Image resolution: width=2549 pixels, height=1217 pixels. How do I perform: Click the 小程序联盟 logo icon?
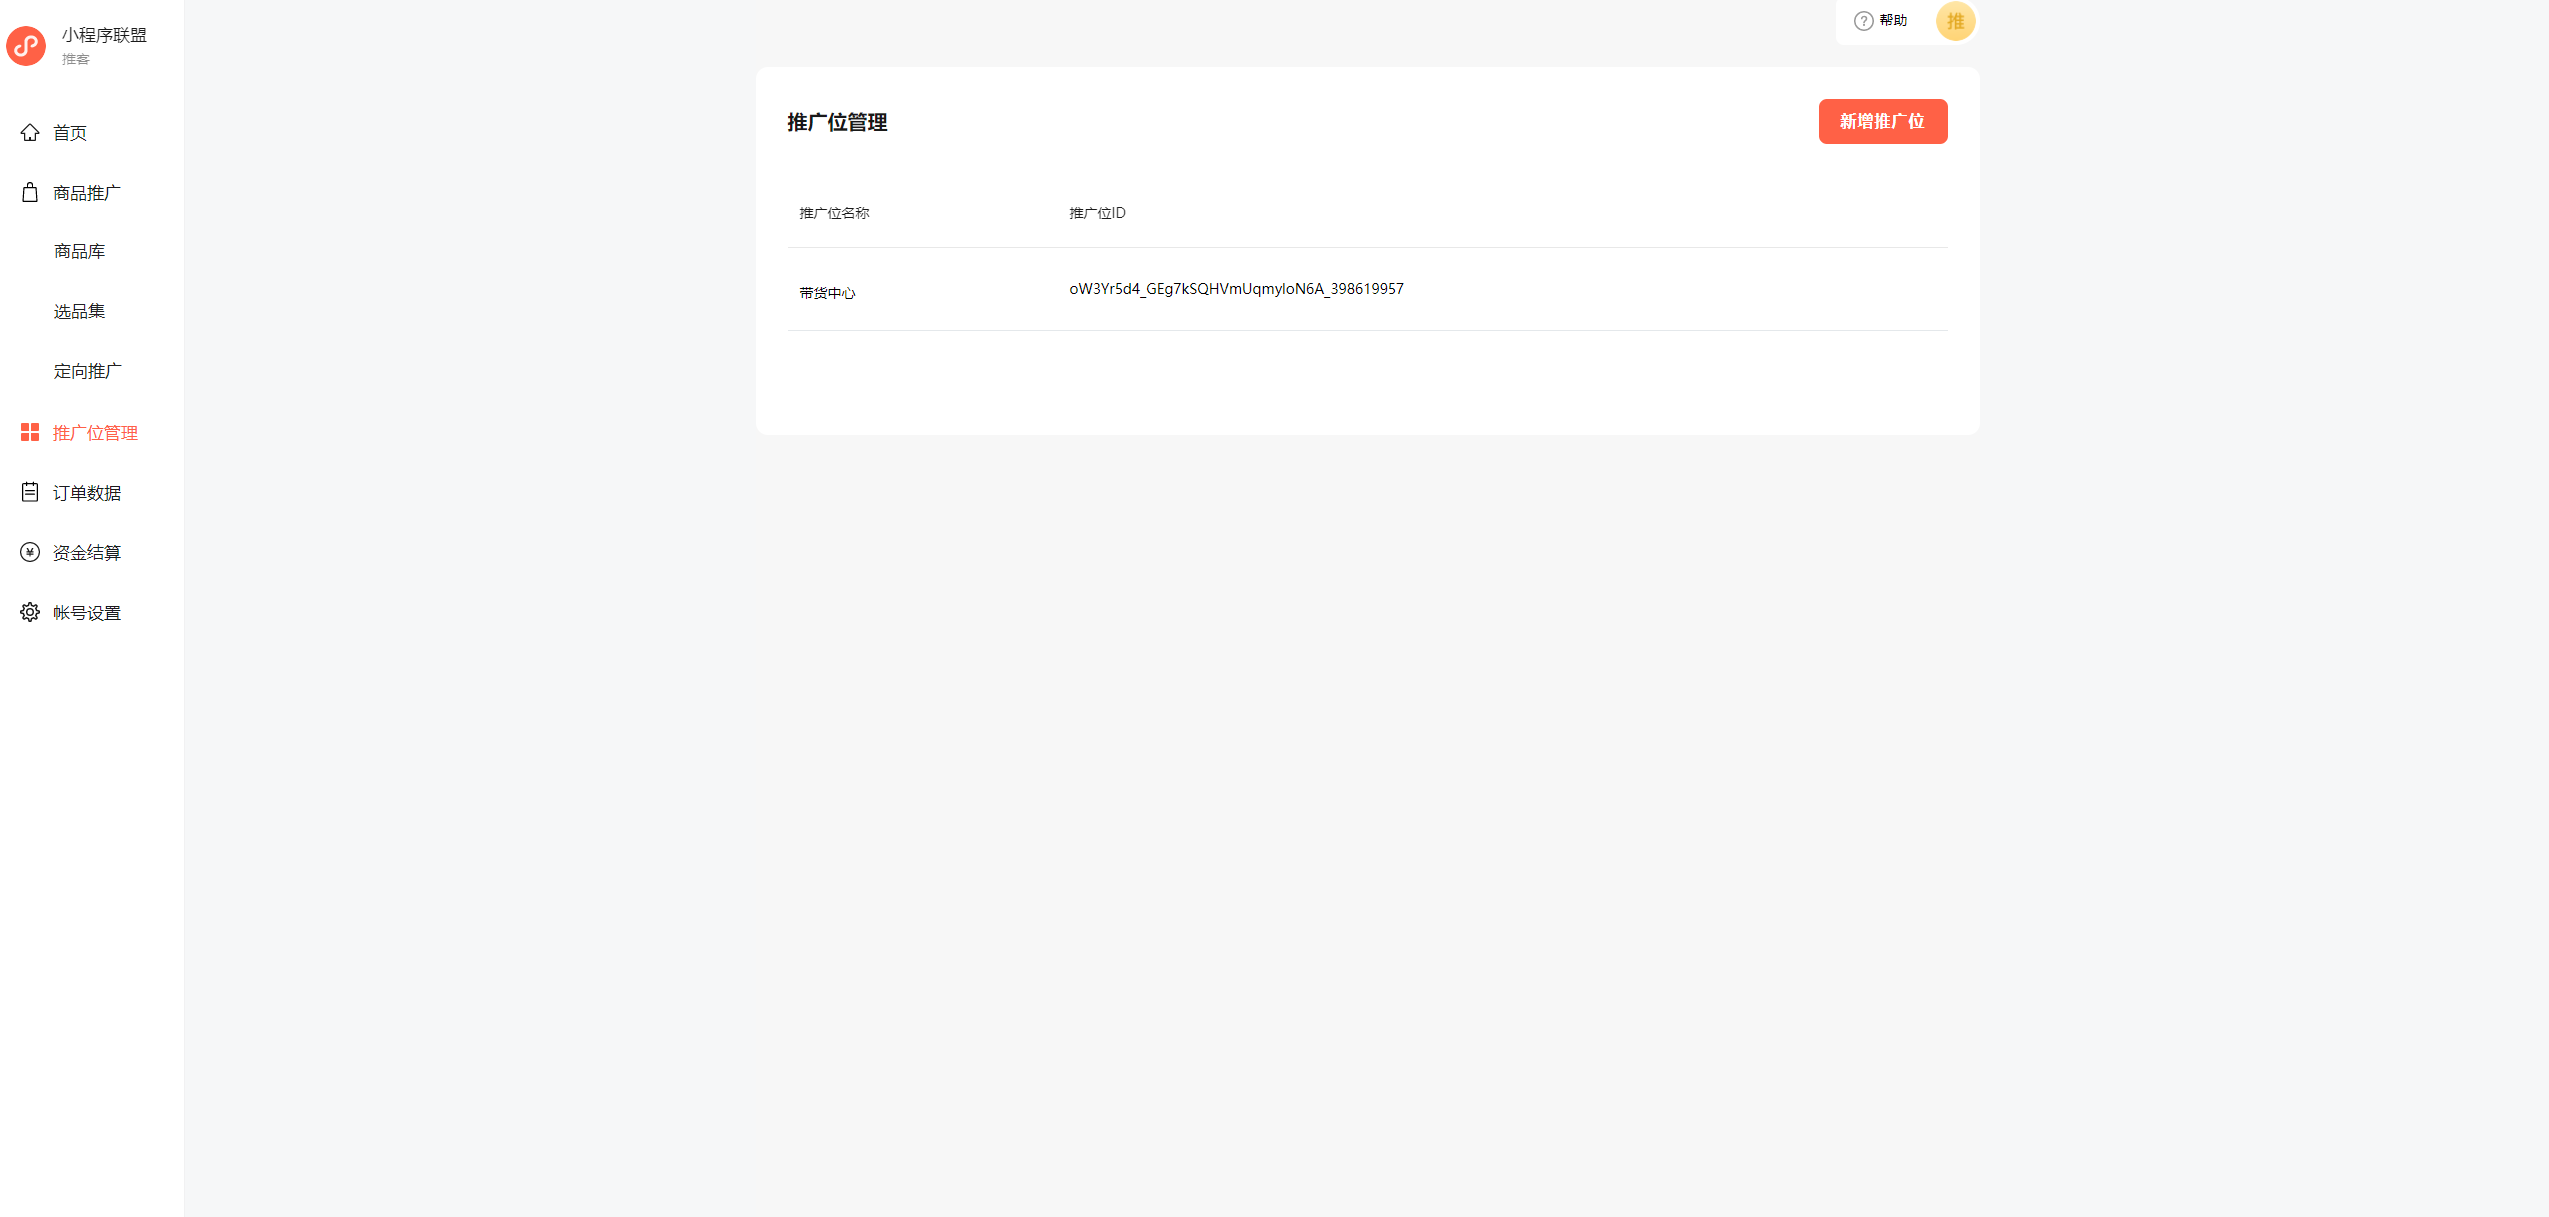(26, 46)
